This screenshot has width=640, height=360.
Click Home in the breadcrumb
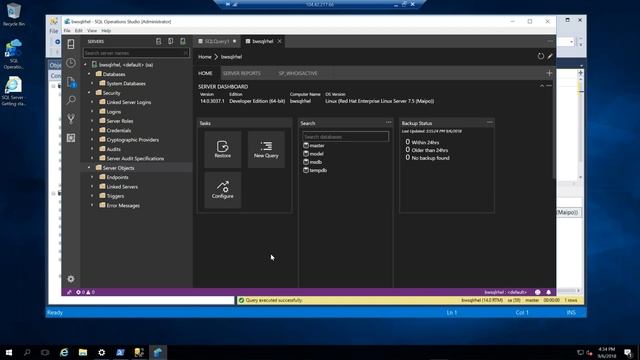pos(205,57)
